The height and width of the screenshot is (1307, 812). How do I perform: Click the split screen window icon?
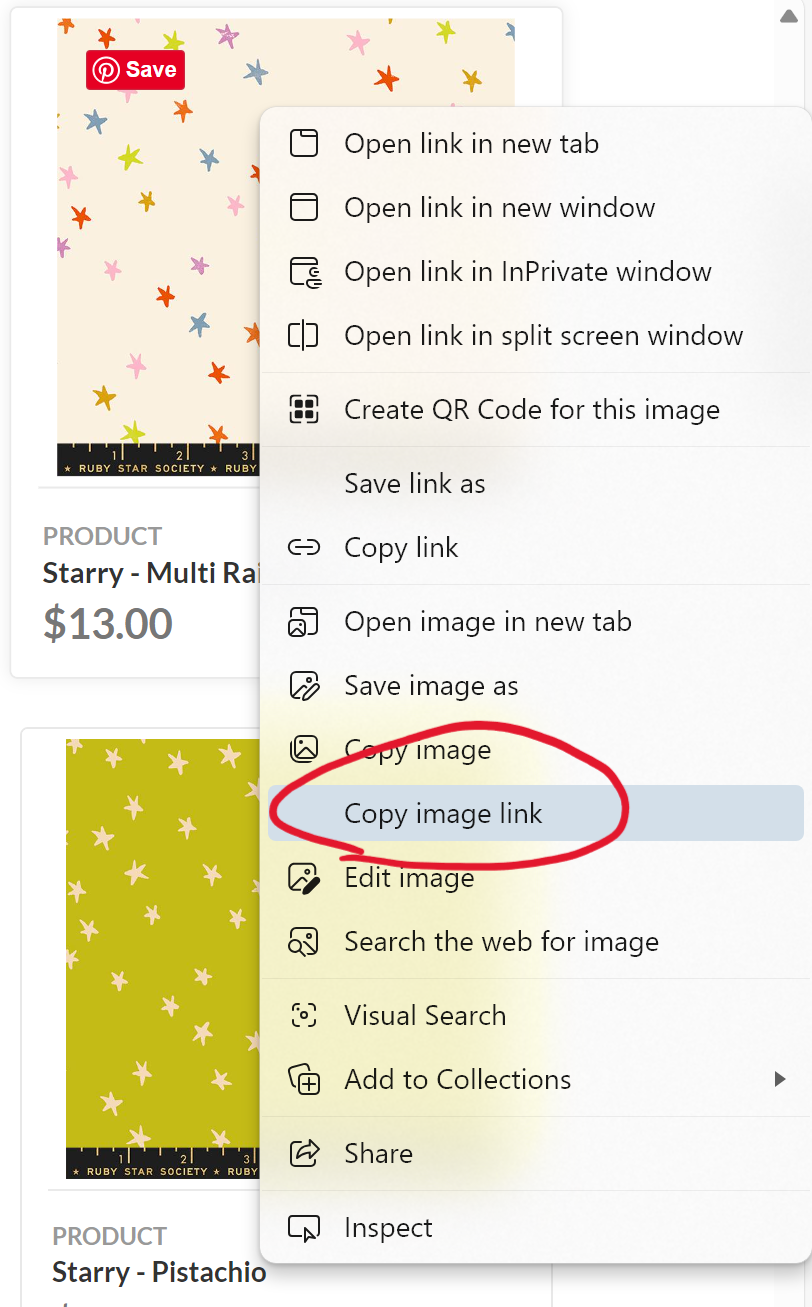point(303,335)
